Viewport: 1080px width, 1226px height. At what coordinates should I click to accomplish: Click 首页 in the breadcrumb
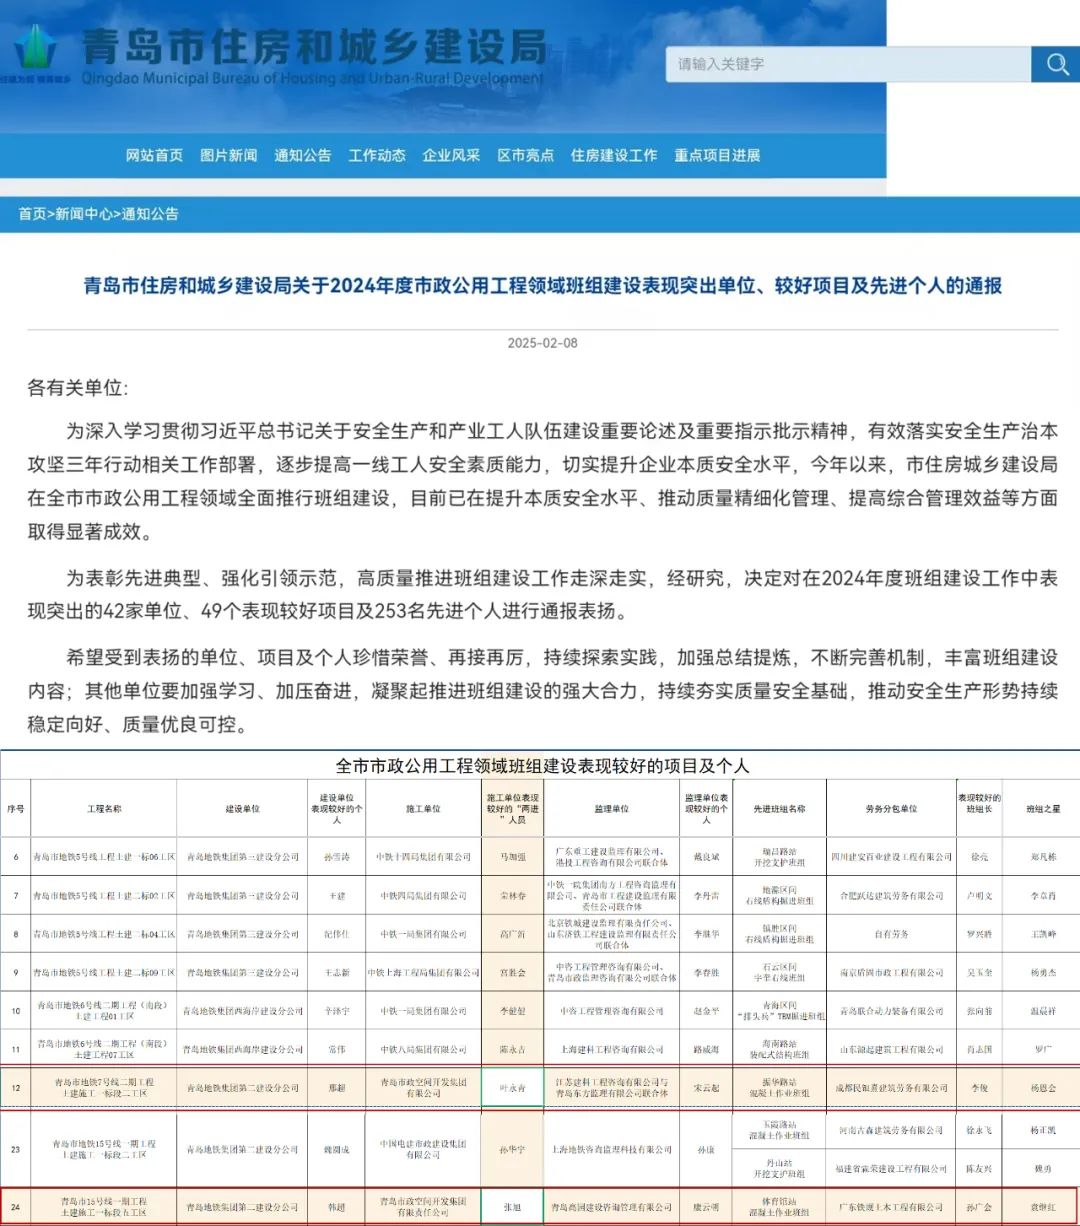tap(32, 214)
